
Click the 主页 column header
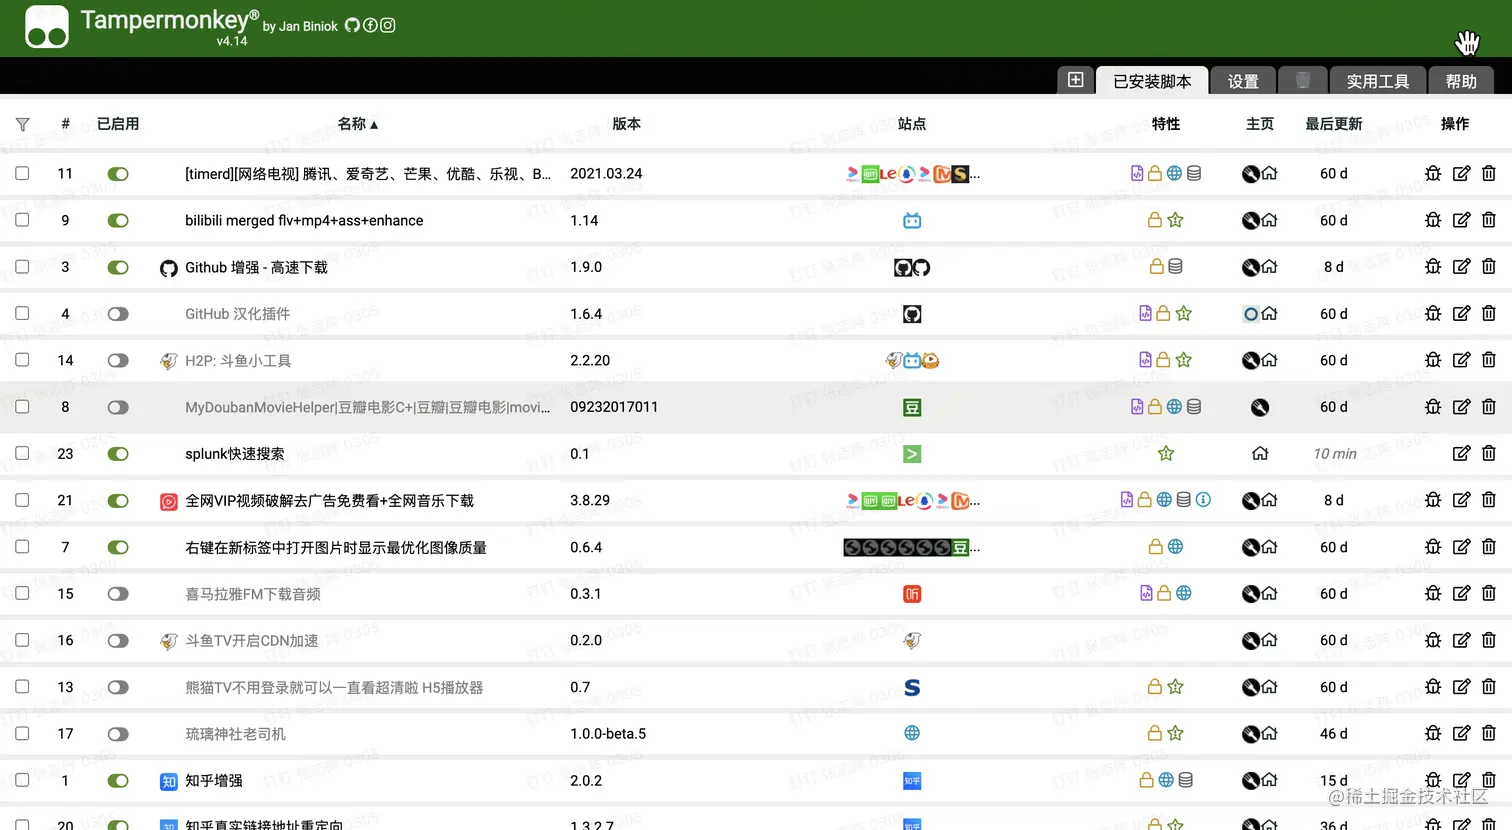[1260, 124]
